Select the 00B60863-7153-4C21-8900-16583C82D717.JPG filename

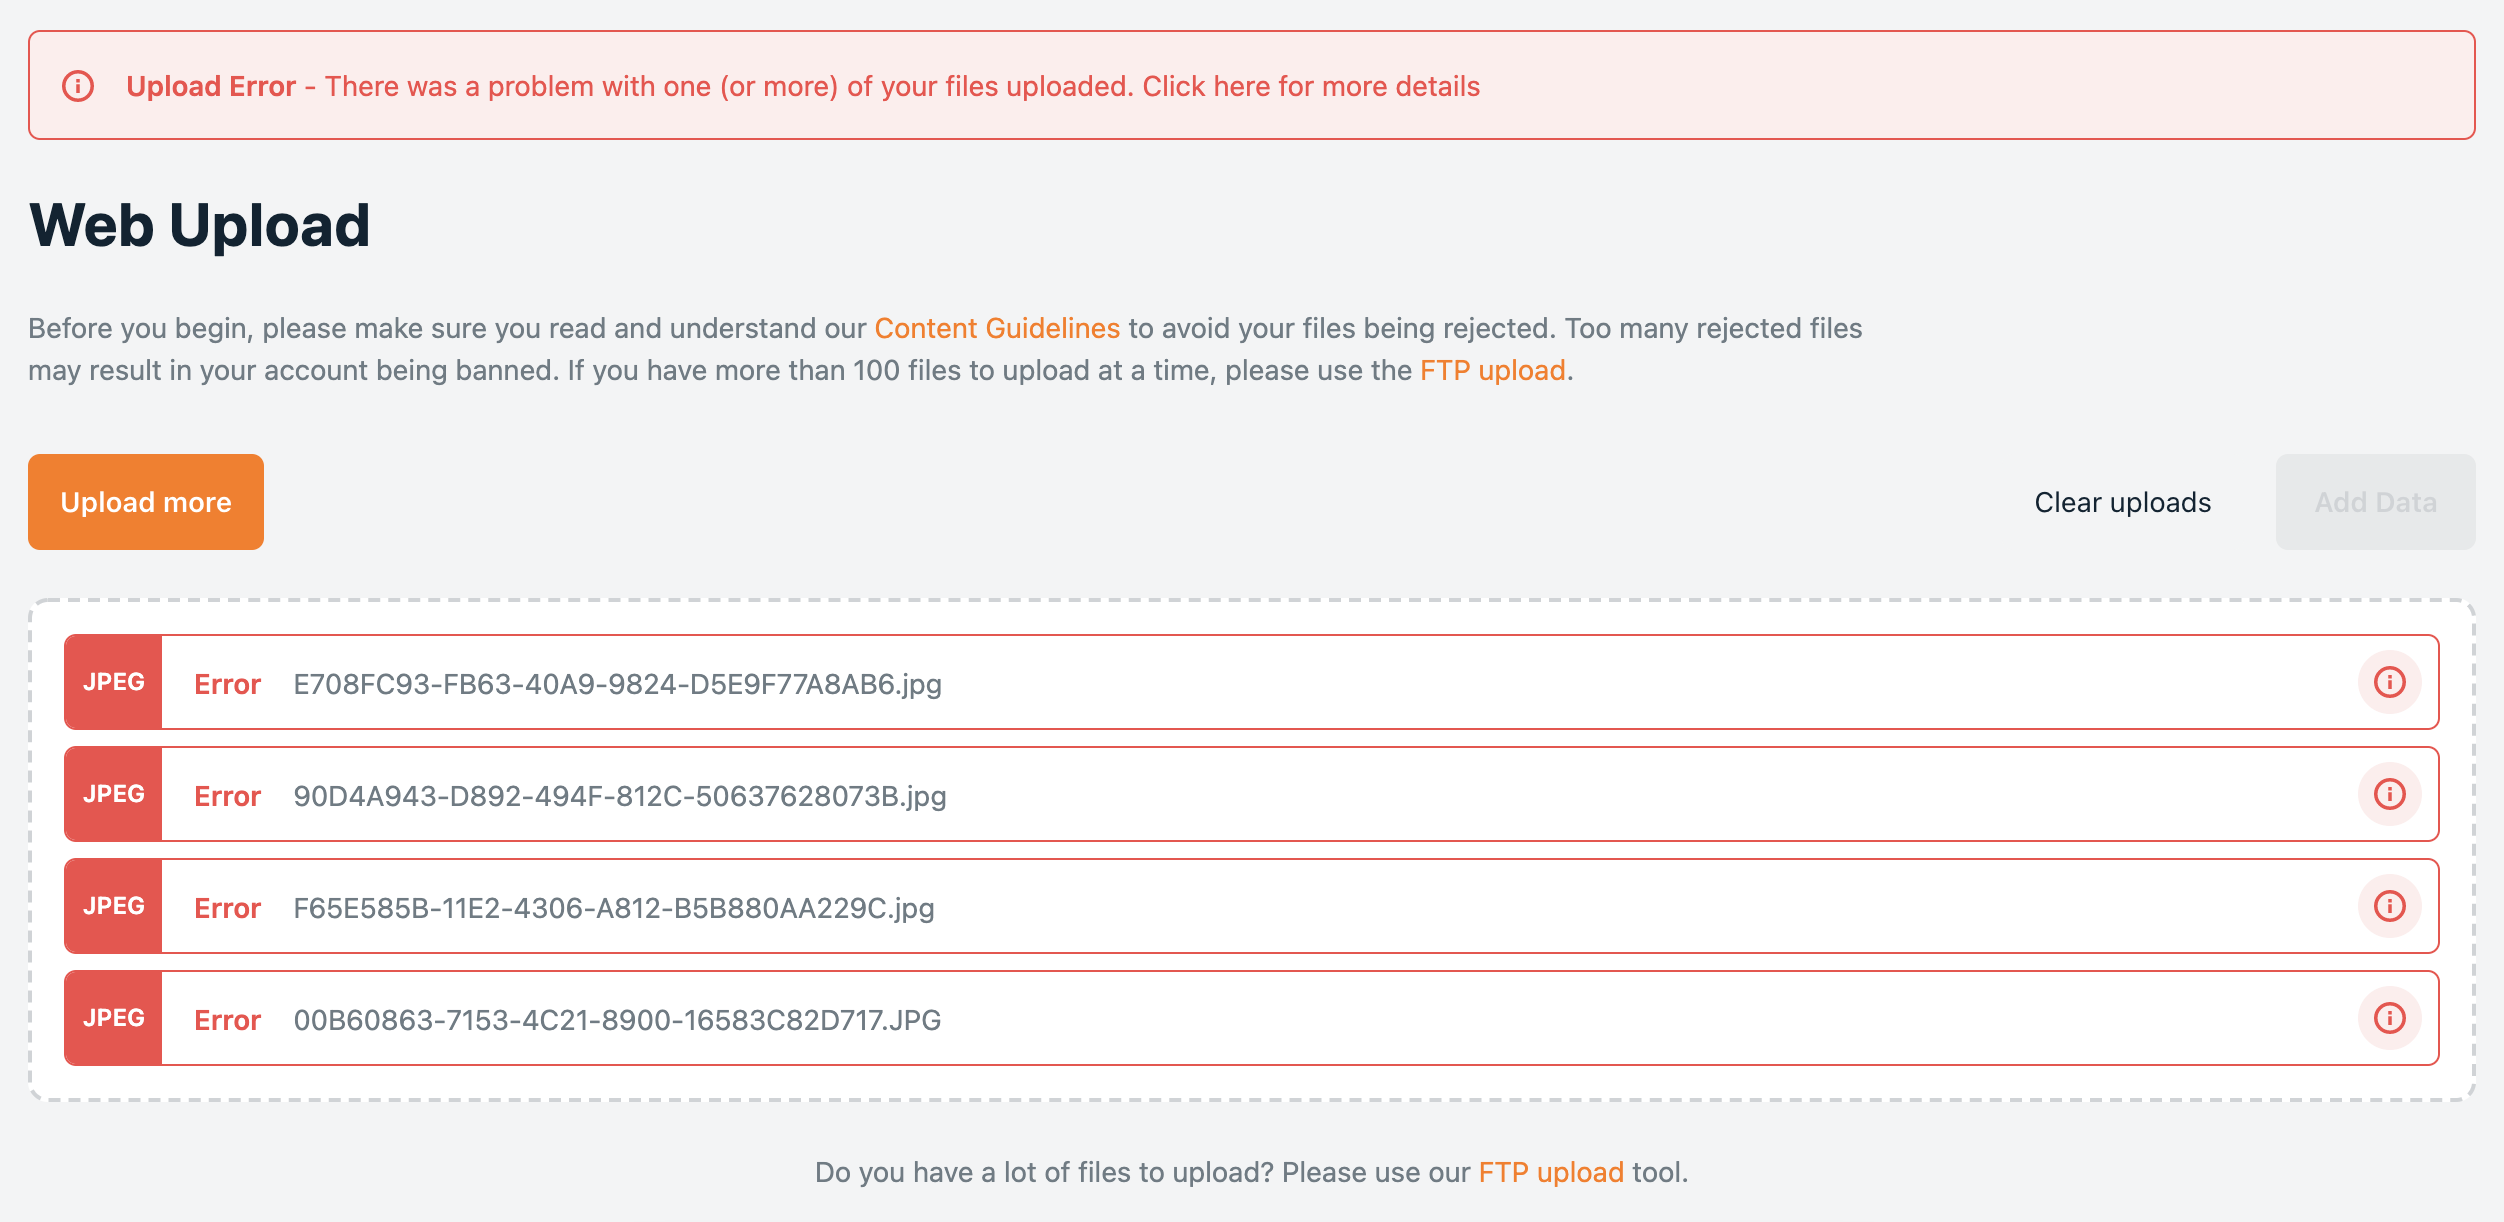617,1020
